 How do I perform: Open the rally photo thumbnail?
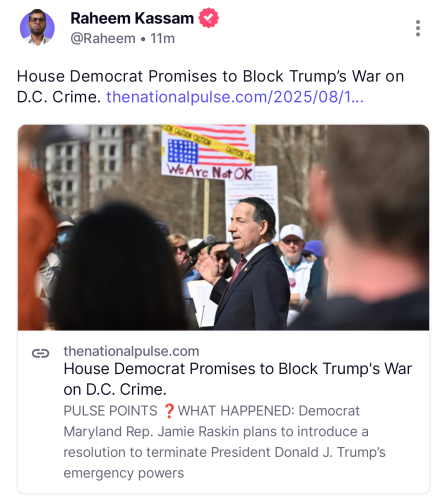pos(223,227)
